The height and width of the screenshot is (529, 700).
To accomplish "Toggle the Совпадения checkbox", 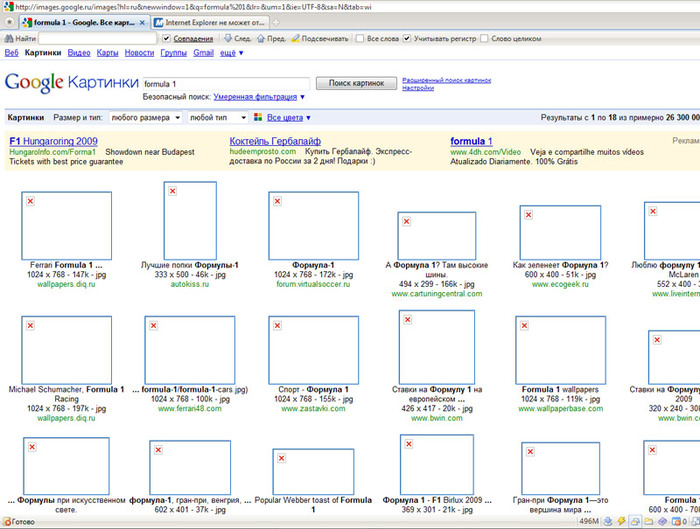I will coord(166,38).
